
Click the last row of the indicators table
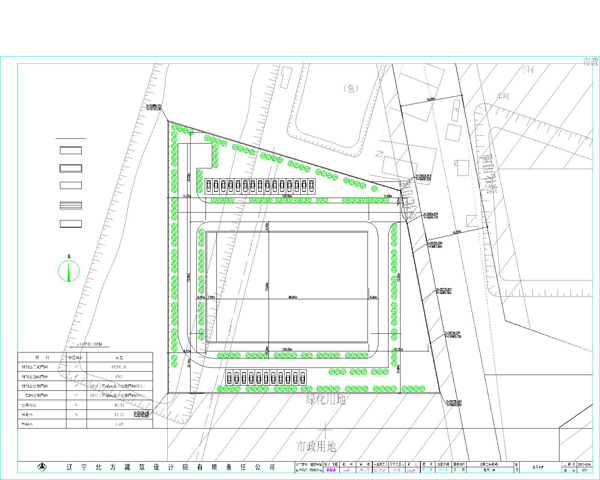click(x=83, y=424)
